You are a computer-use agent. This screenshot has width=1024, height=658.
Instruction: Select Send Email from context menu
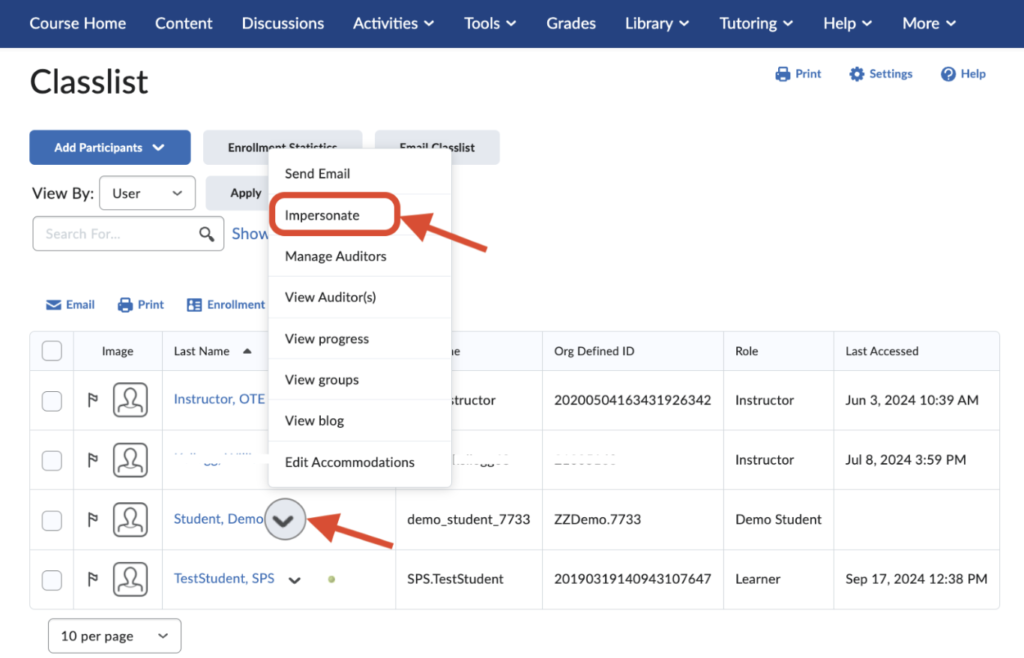click(x=359, y=174)
